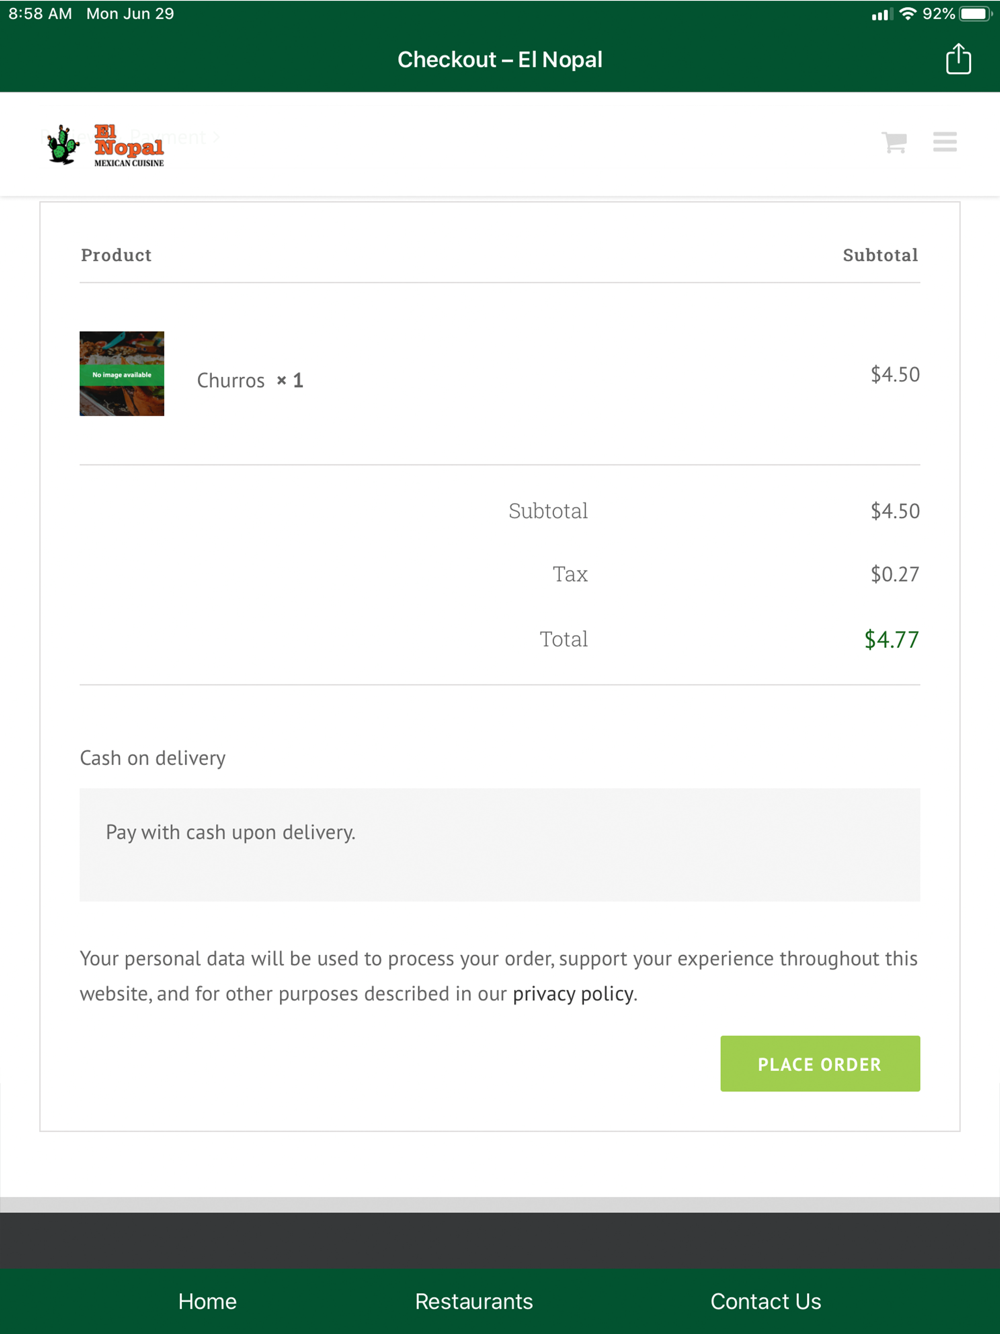Select Cash on delivery payment method
The width and height of the screenshot is (1000, 1334).
tap(153, 758)
